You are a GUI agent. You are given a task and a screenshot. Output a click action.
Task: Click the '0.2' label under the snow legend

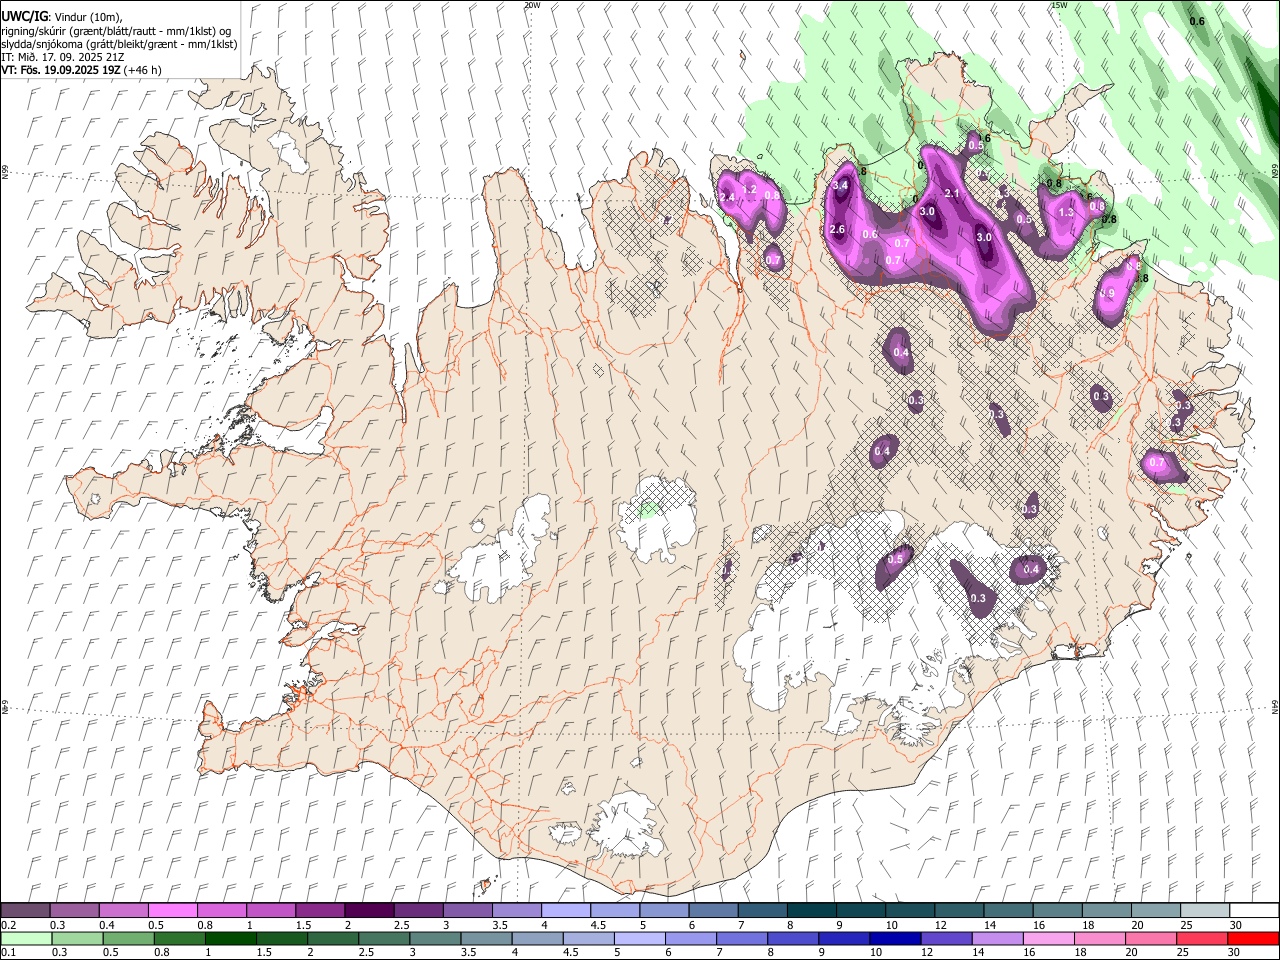8,925
